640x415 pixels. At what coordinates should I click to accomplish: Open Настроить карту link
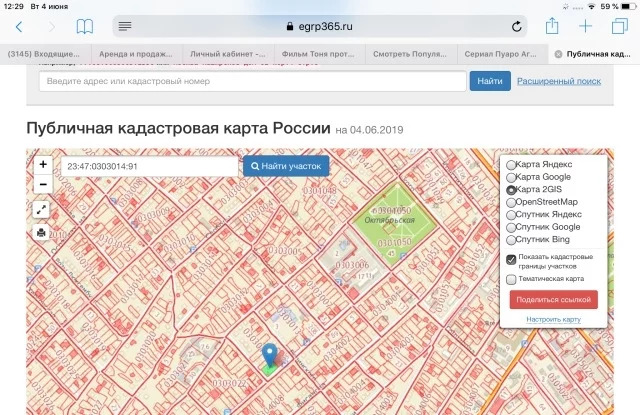coord(553,320)
